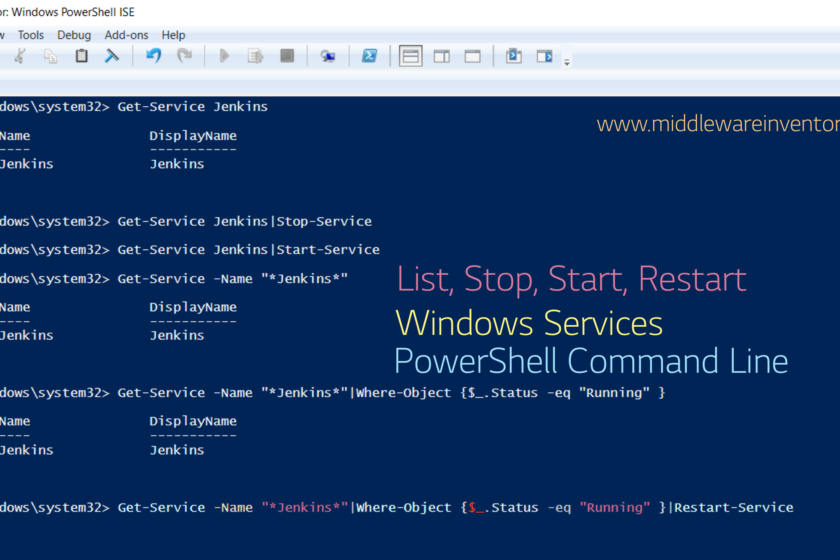This screenshot has height=560, width=840.
Task: Show the script pane maximized
Action: point(472,56)
